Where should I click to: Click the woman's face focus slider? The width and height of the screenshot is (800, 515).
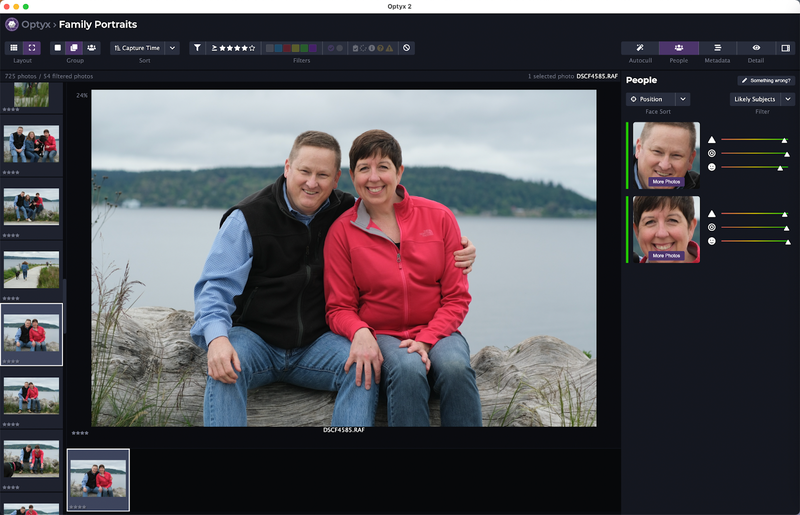(x=754, y=227)
